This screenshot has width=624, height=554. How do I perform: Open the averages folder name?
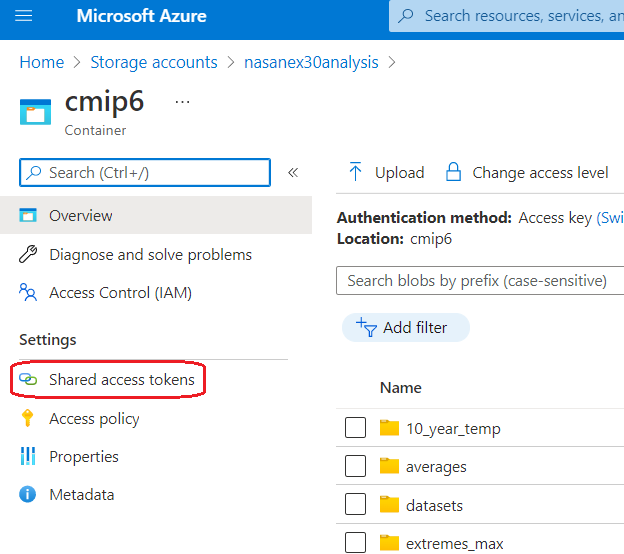point(436,467)
